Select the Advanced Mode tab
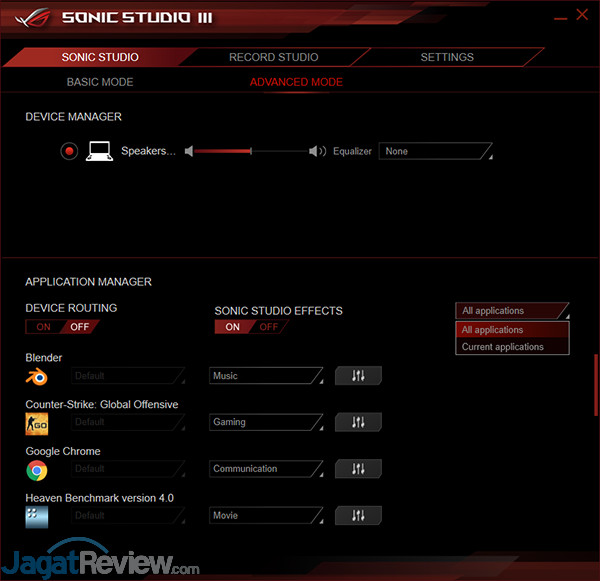 (x=296, y=82)
